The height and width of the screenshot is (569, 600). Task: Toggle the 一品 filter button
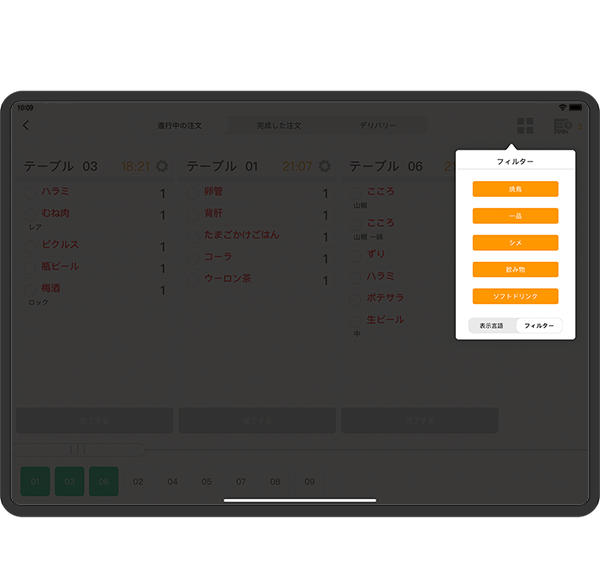point(515,216)
